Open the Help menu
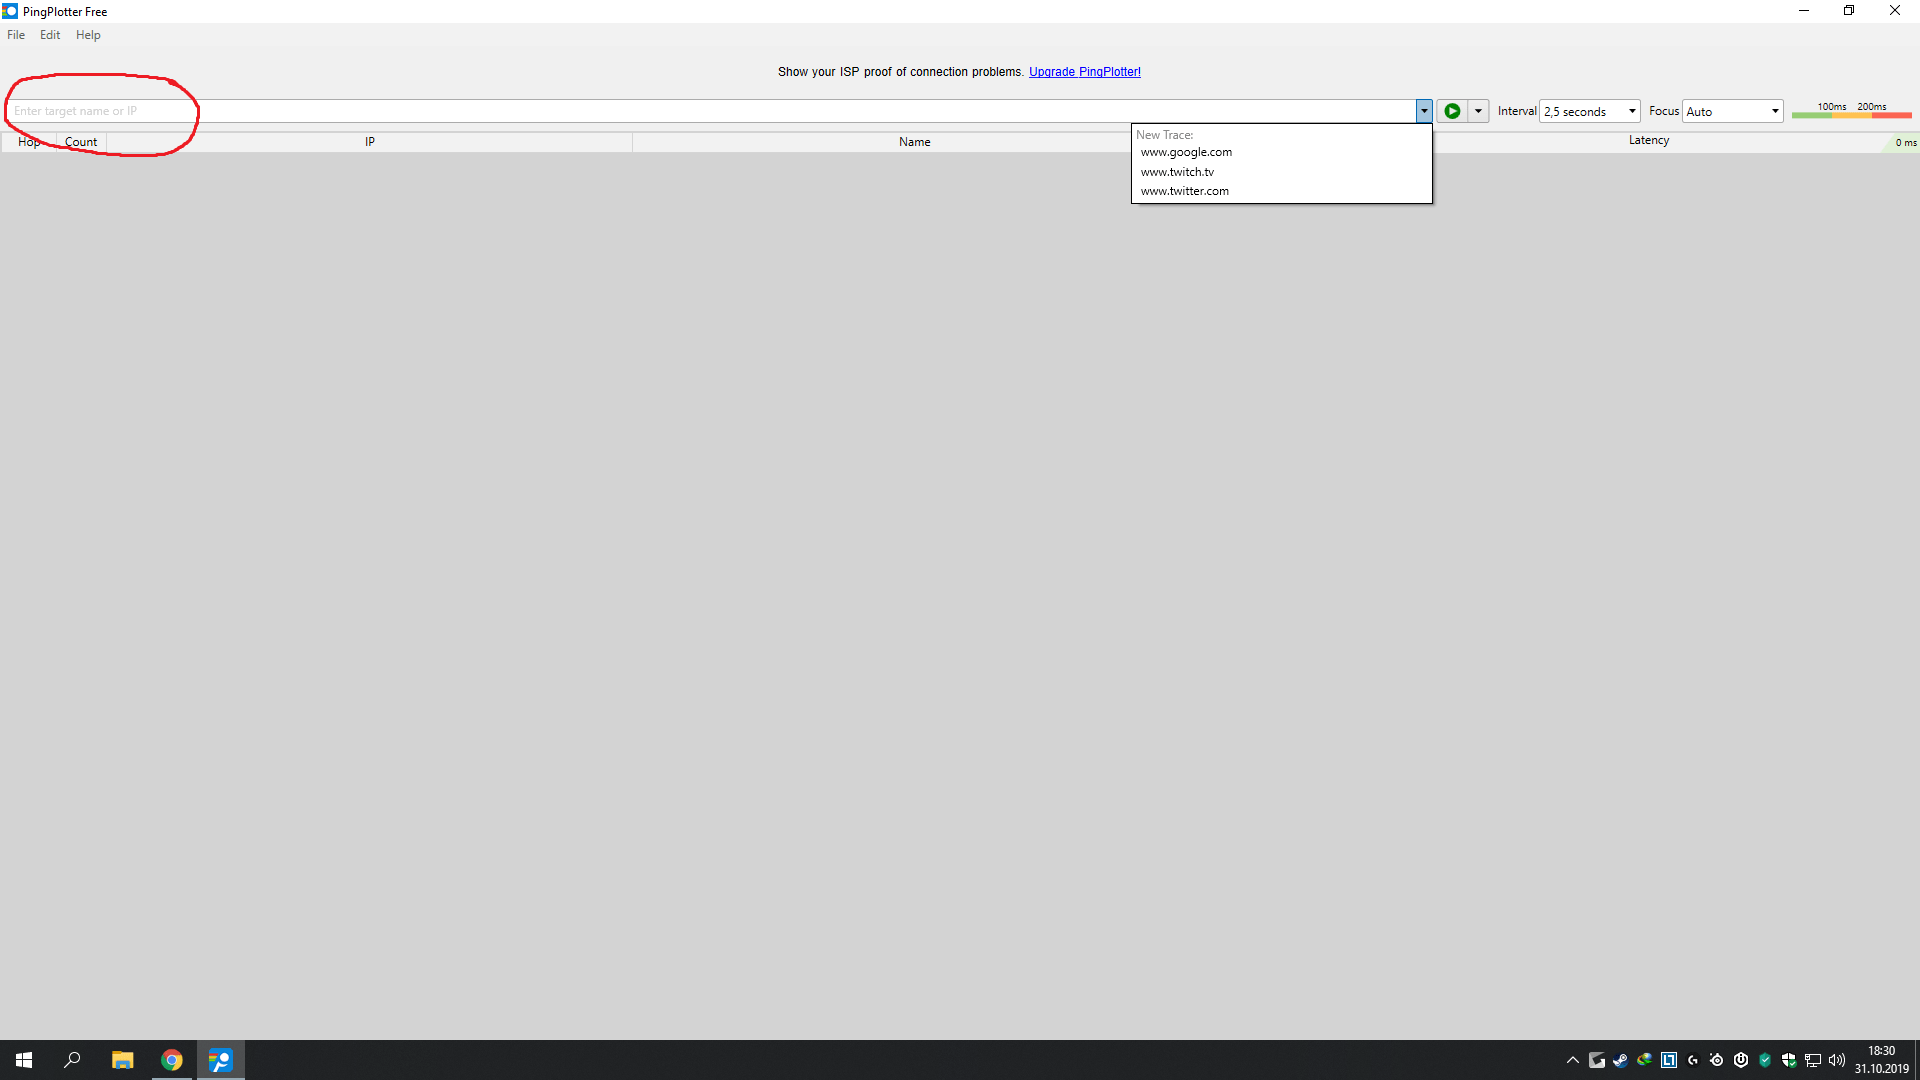 coord(88,35)
